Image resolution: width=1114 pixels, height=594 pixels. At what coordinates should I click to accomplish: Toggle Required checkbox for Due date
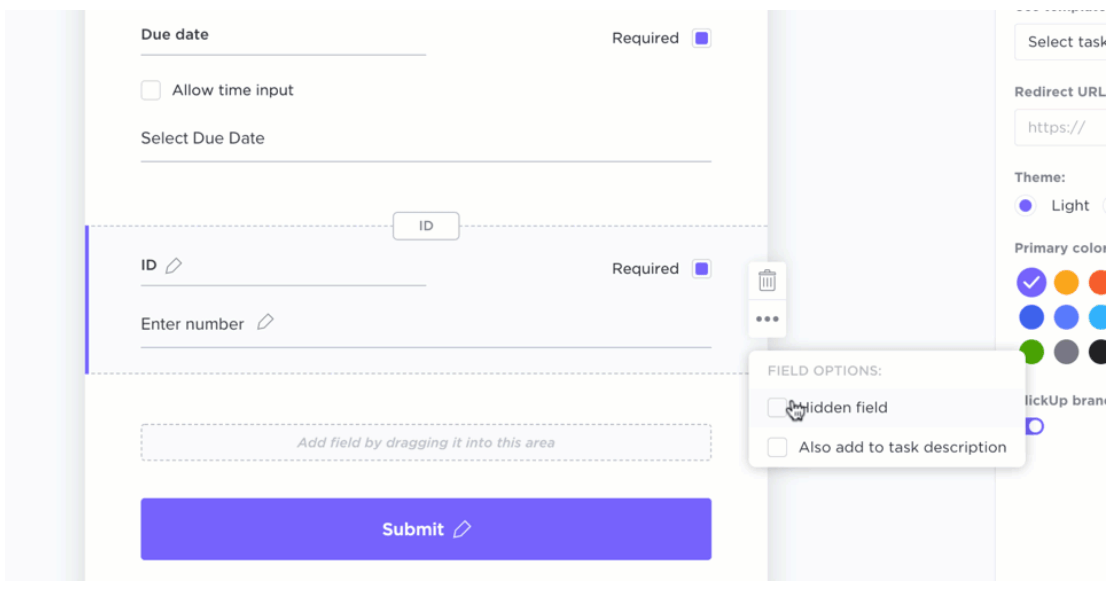[x=702, y=38]
